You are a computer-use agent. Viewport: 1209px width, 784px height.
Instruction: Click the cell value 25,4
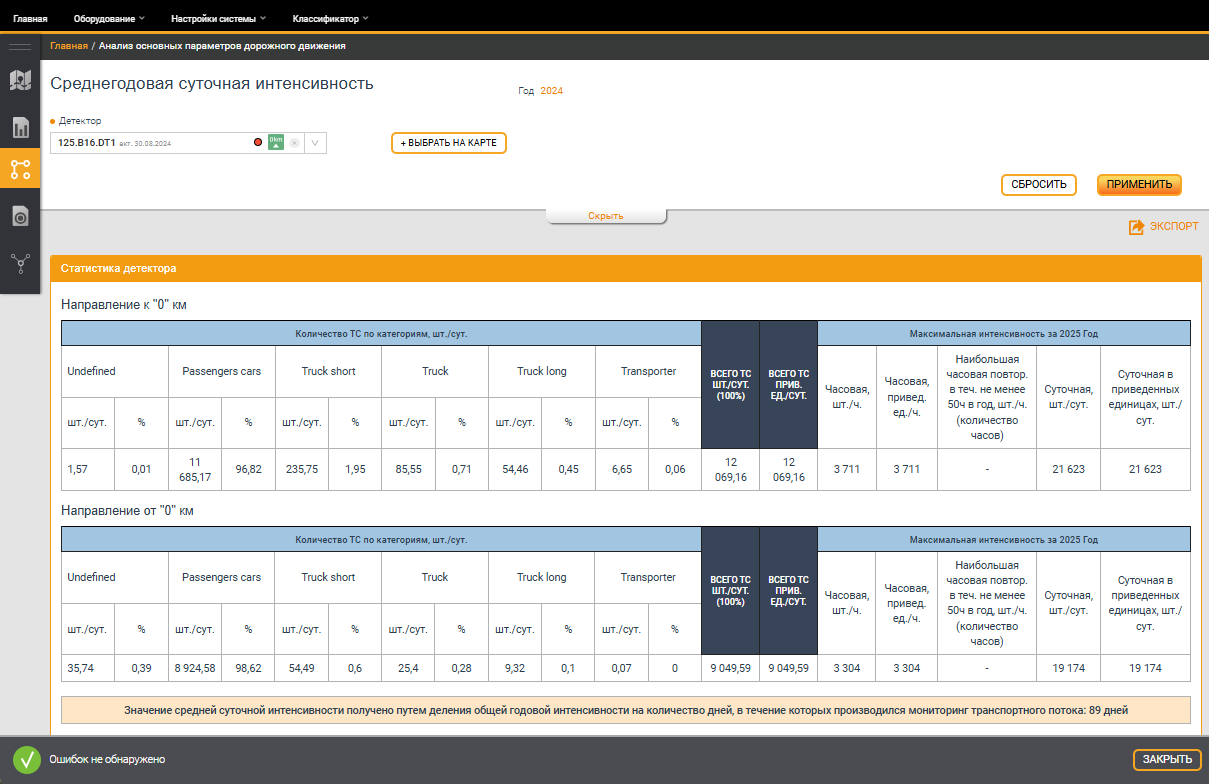(x=408, y=668)
